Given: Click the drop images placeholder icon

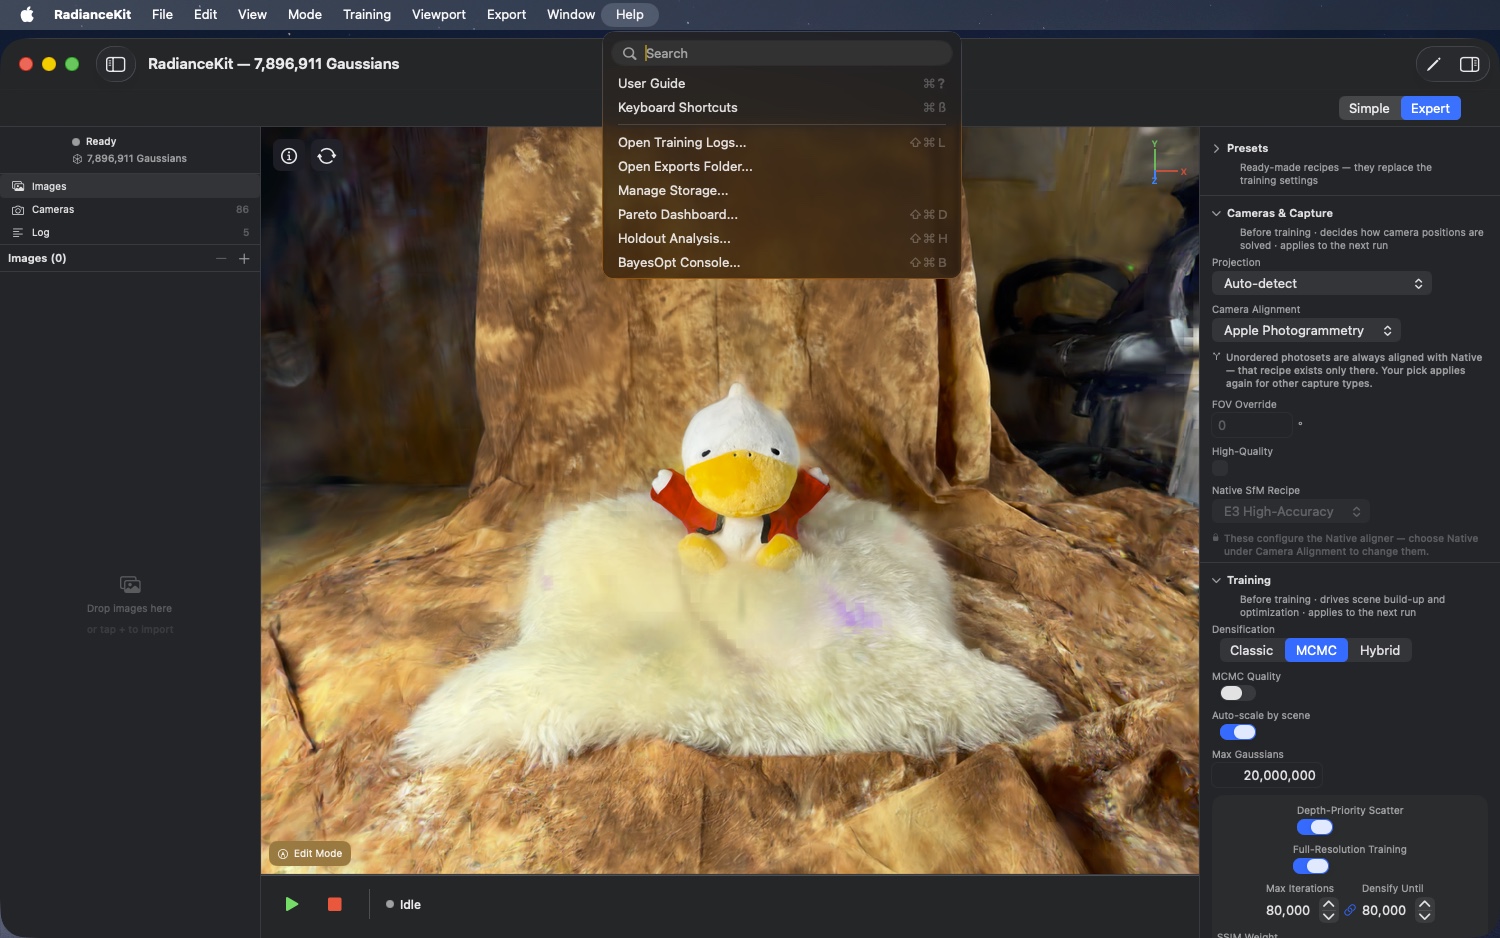Looking at the screenshot, I should pos(130,584).
